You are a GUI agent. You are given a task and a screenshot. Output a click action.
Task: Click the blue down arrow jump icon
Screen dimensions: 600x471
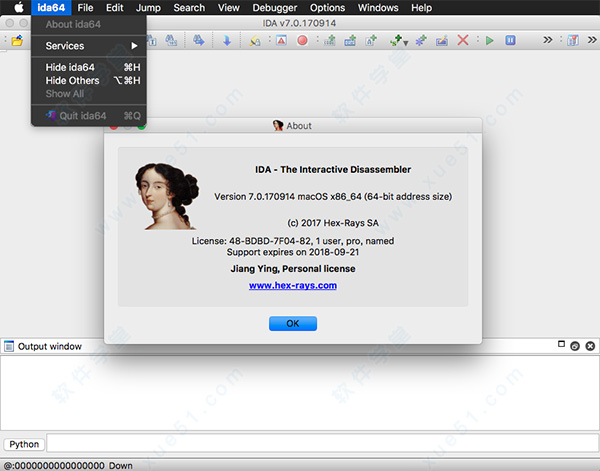point(227,41)
